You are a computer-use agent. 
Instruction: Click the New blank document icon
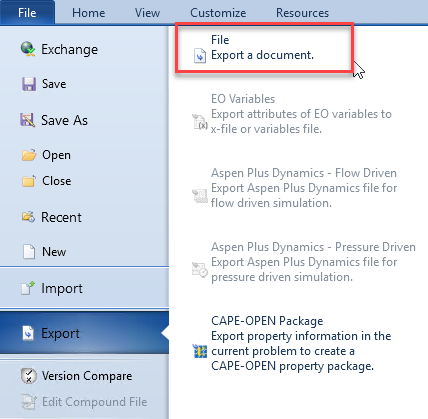(x=29, y=252)
